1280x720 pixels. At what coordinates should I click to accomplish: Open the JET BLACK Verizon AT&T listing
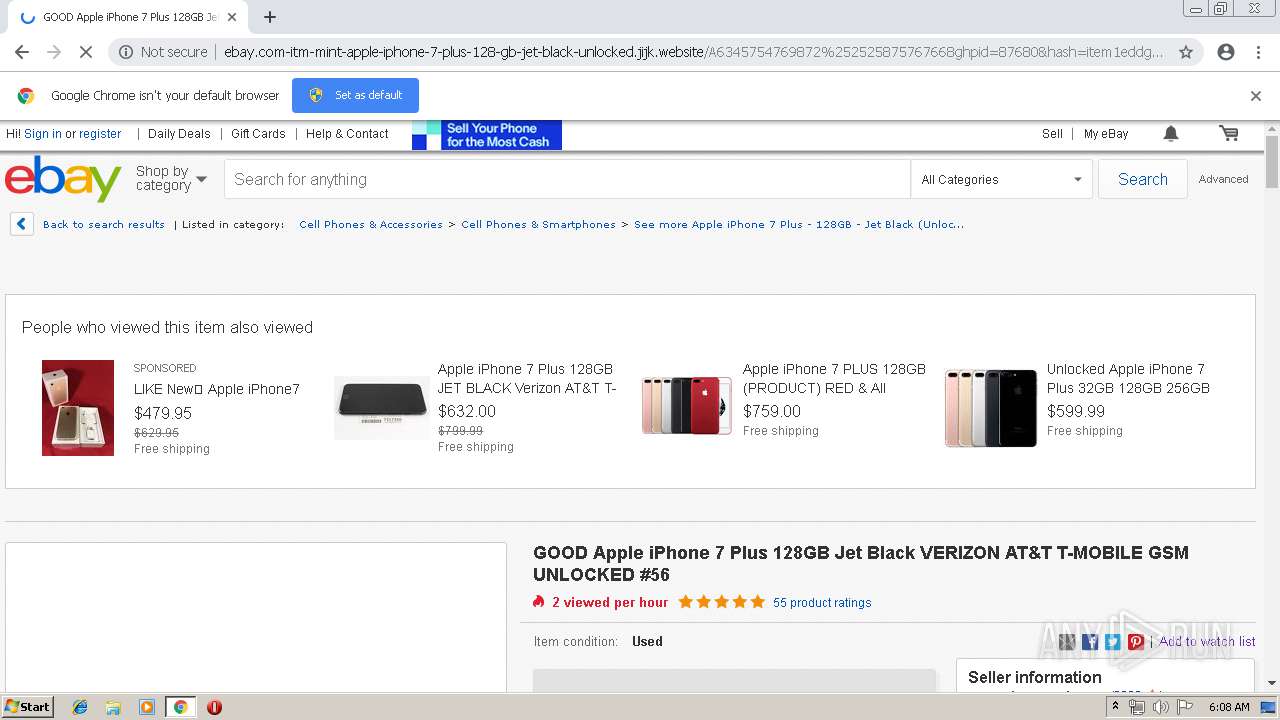tap(527, 378)
